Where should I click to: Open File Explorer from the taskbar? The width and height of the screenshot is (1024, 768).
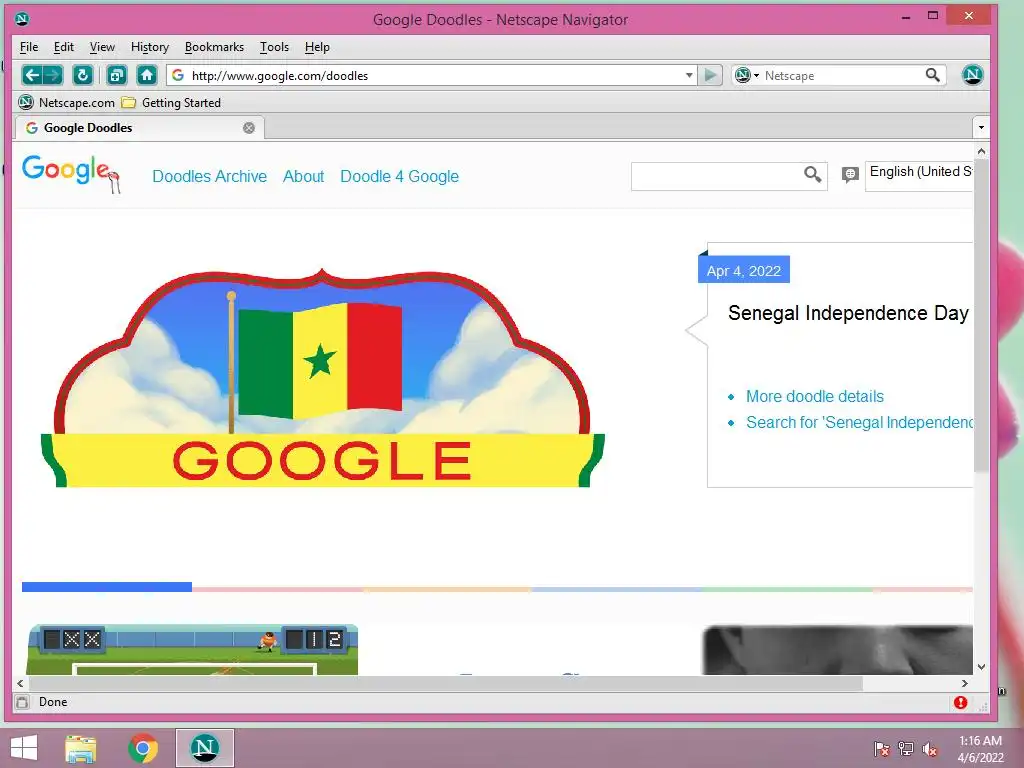(x=81, y=748)
